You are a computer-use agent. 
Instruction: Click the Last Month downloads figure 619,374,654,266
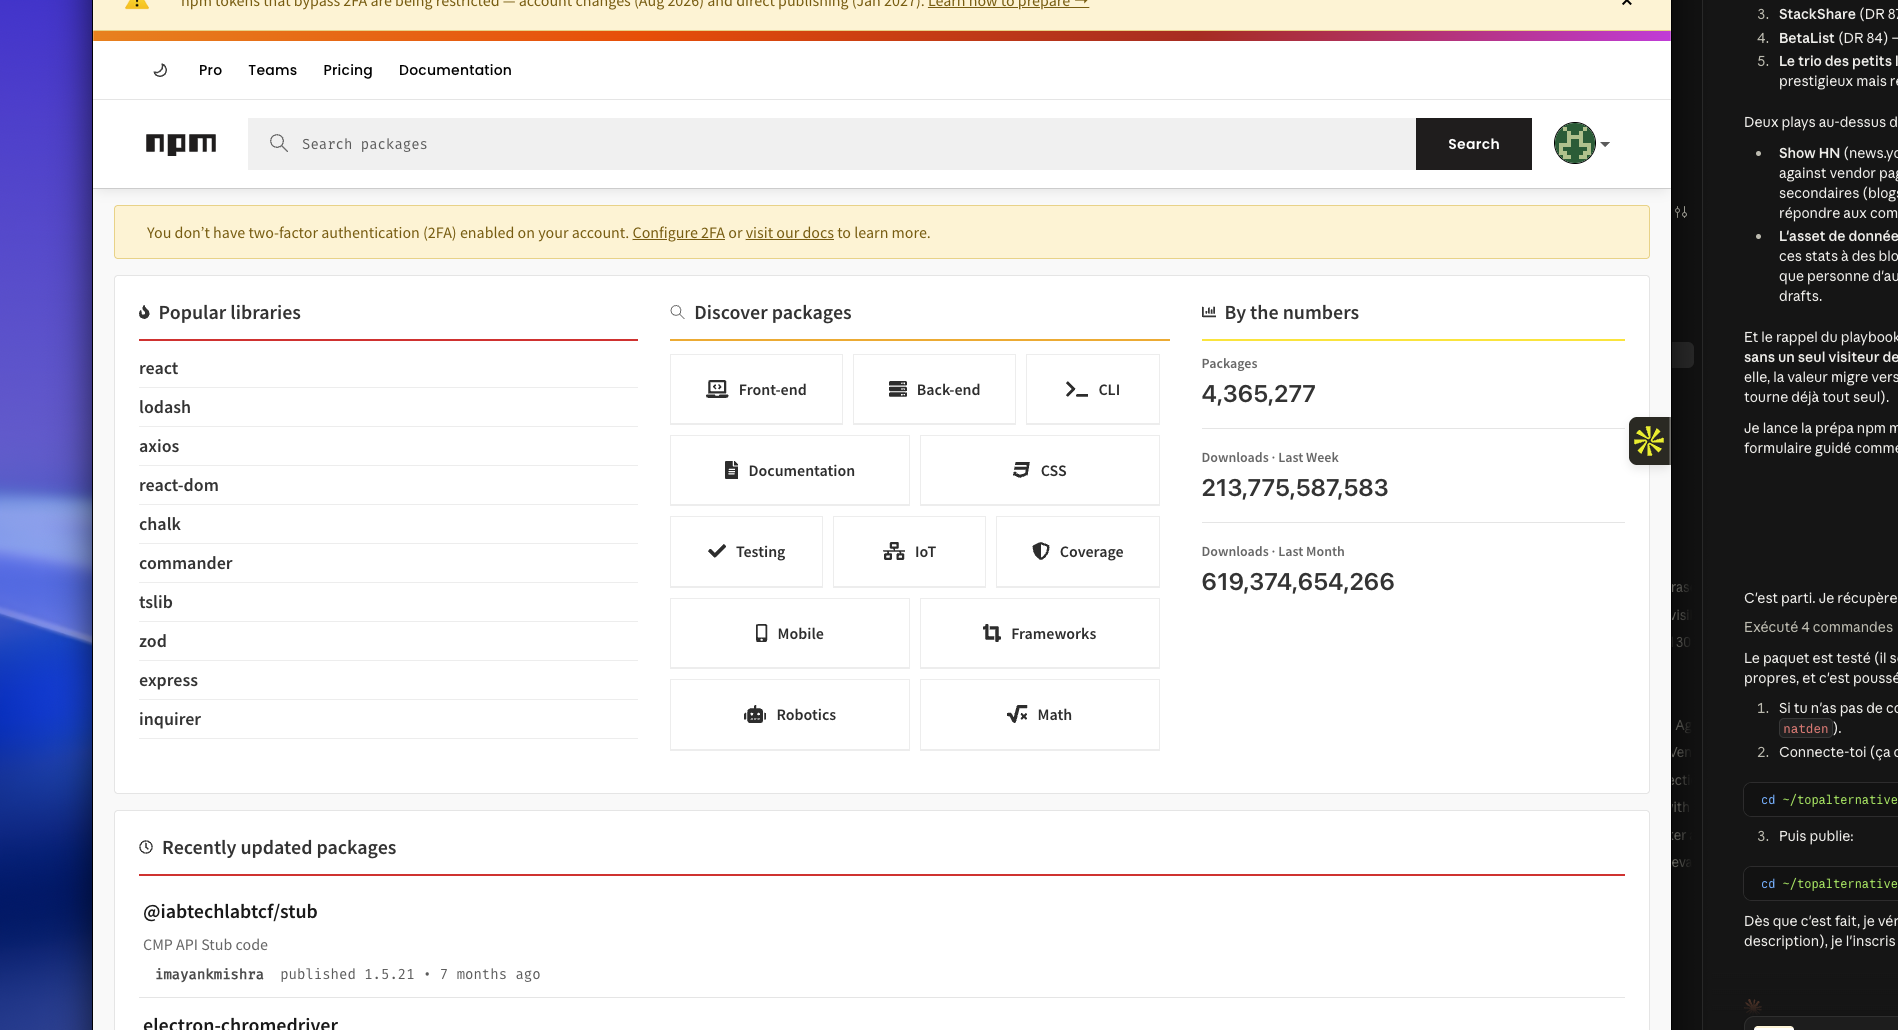click(x=1298, y=582)
